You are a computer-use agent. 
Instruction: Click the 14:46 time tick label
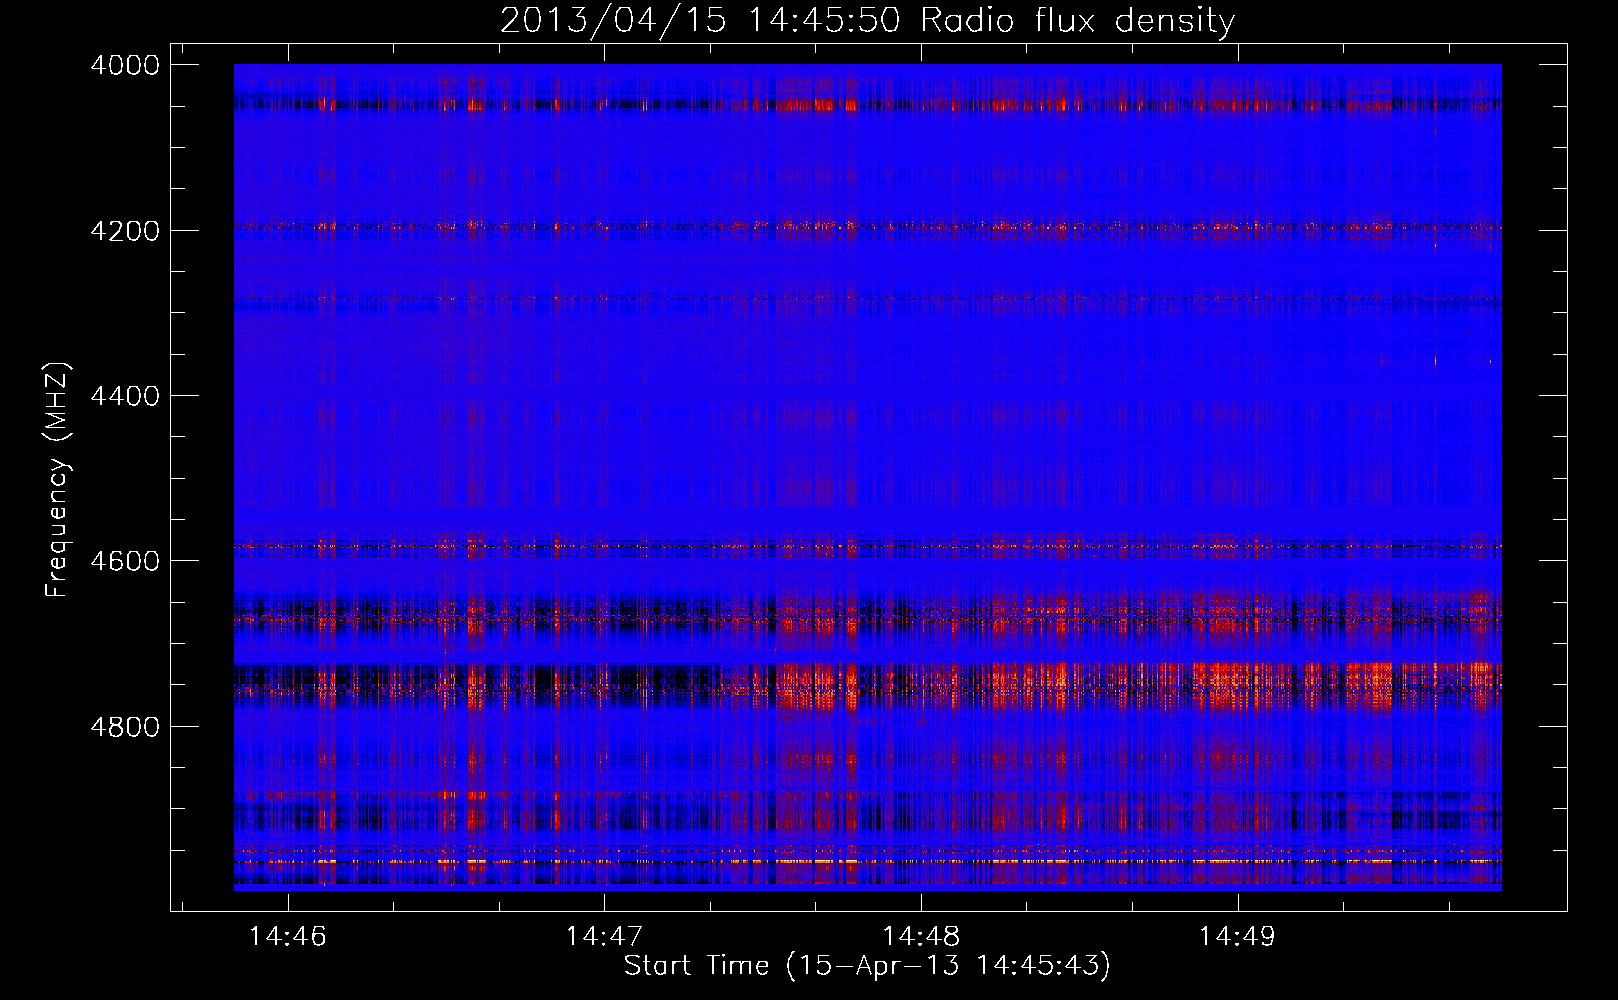click(288, 936)
